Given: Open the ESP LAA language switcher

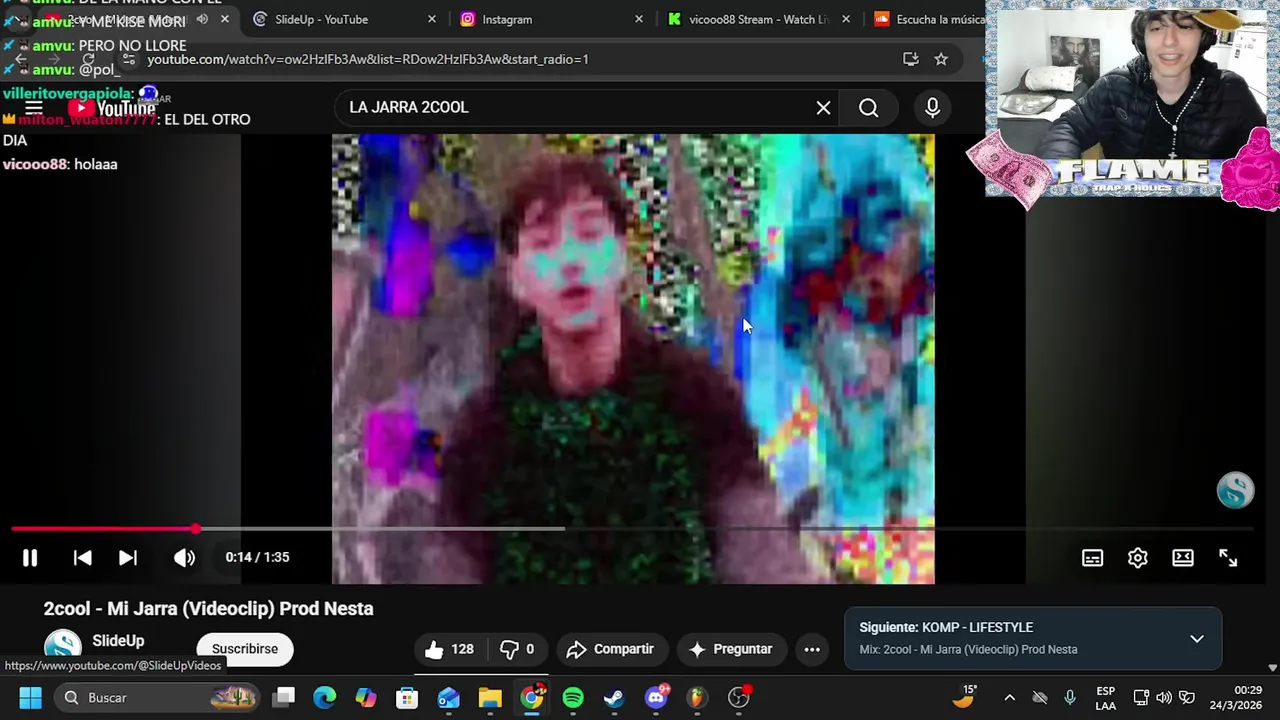Looking at the screenshot, I should tap(1105, 698).
